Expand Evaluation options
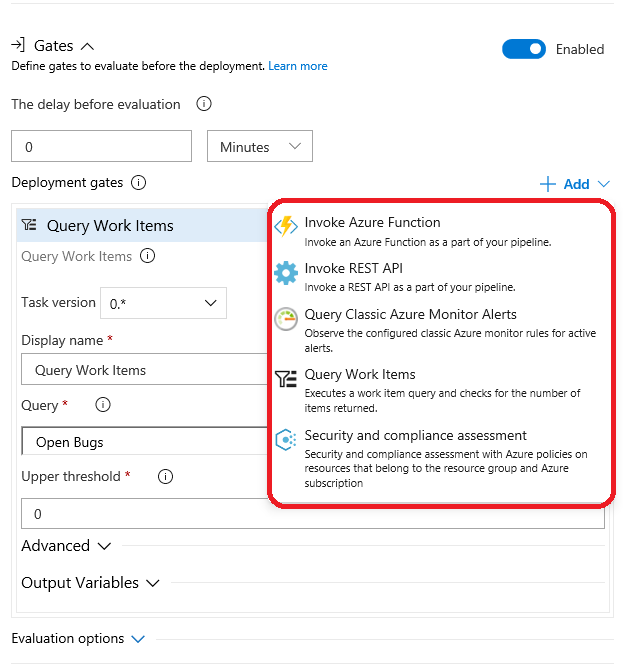Image resolution: width=639 pixels, height=667 pixels. (78, 638)
